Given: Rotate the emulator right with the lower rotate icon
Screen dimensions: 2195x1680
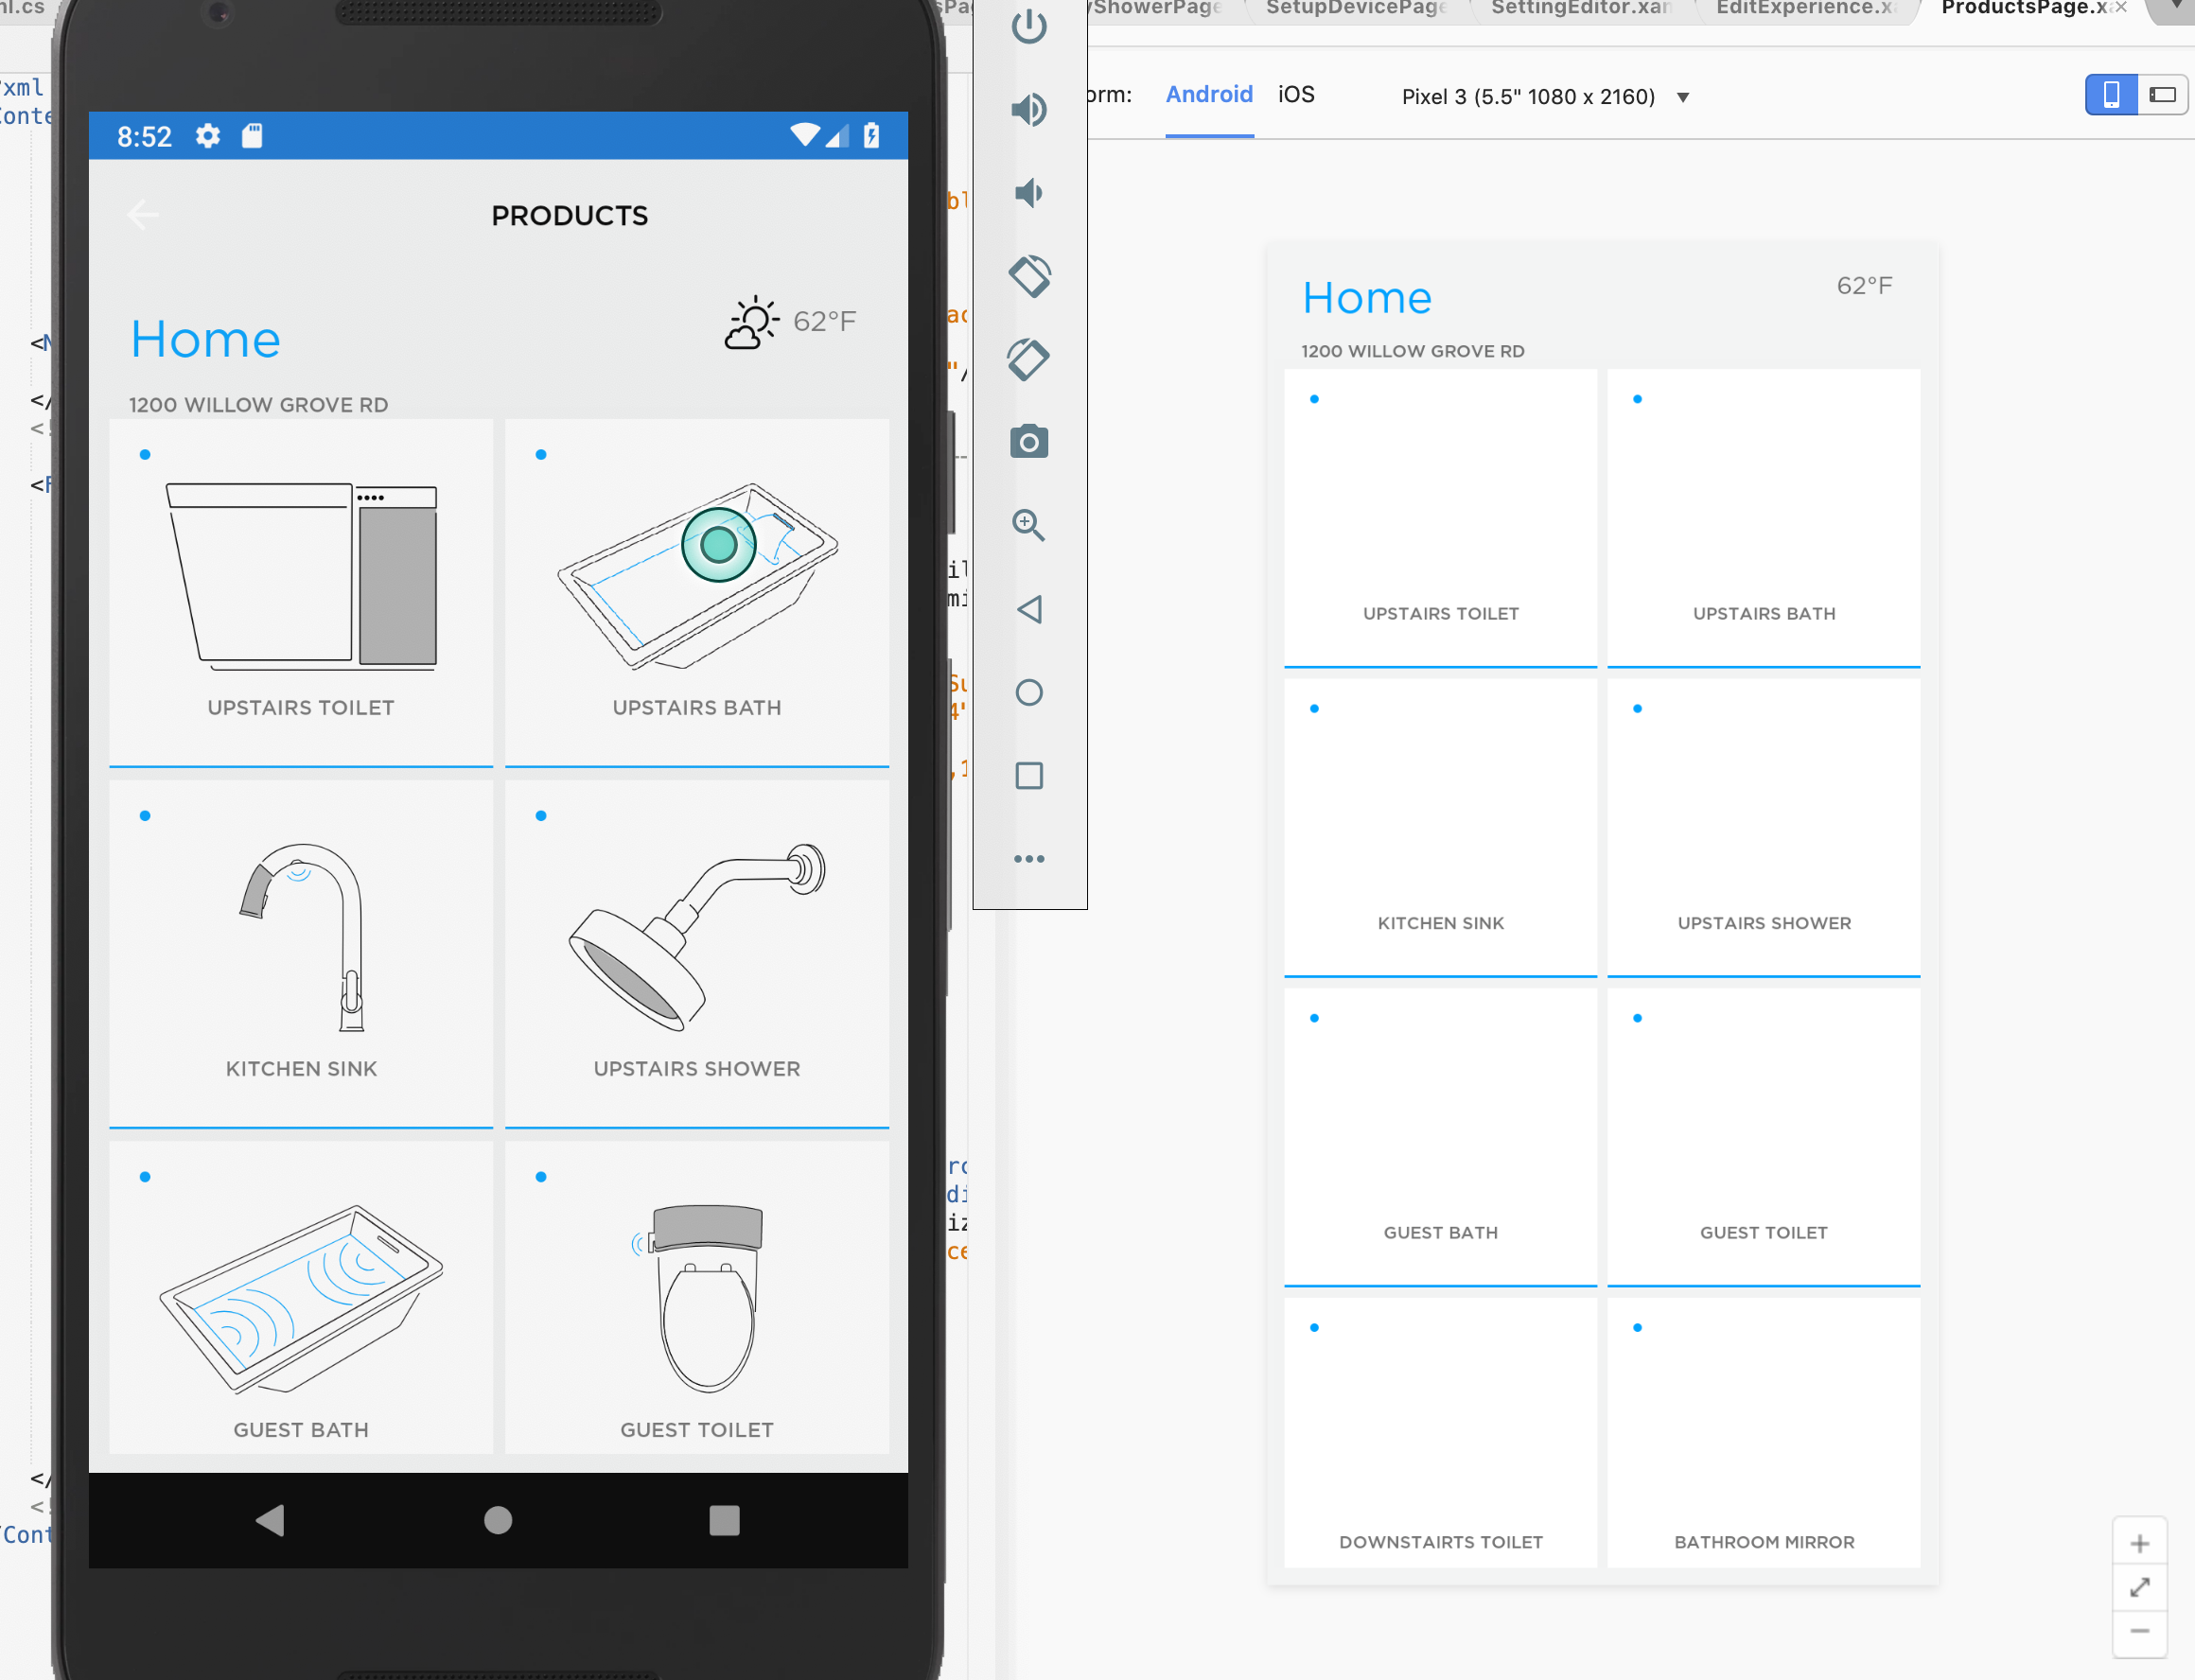Looking at the screenshot, I should (1029, 359).
